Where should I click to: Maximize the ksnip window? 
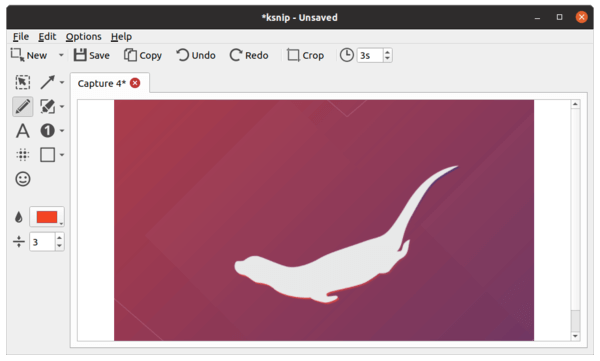coord(559,17)
